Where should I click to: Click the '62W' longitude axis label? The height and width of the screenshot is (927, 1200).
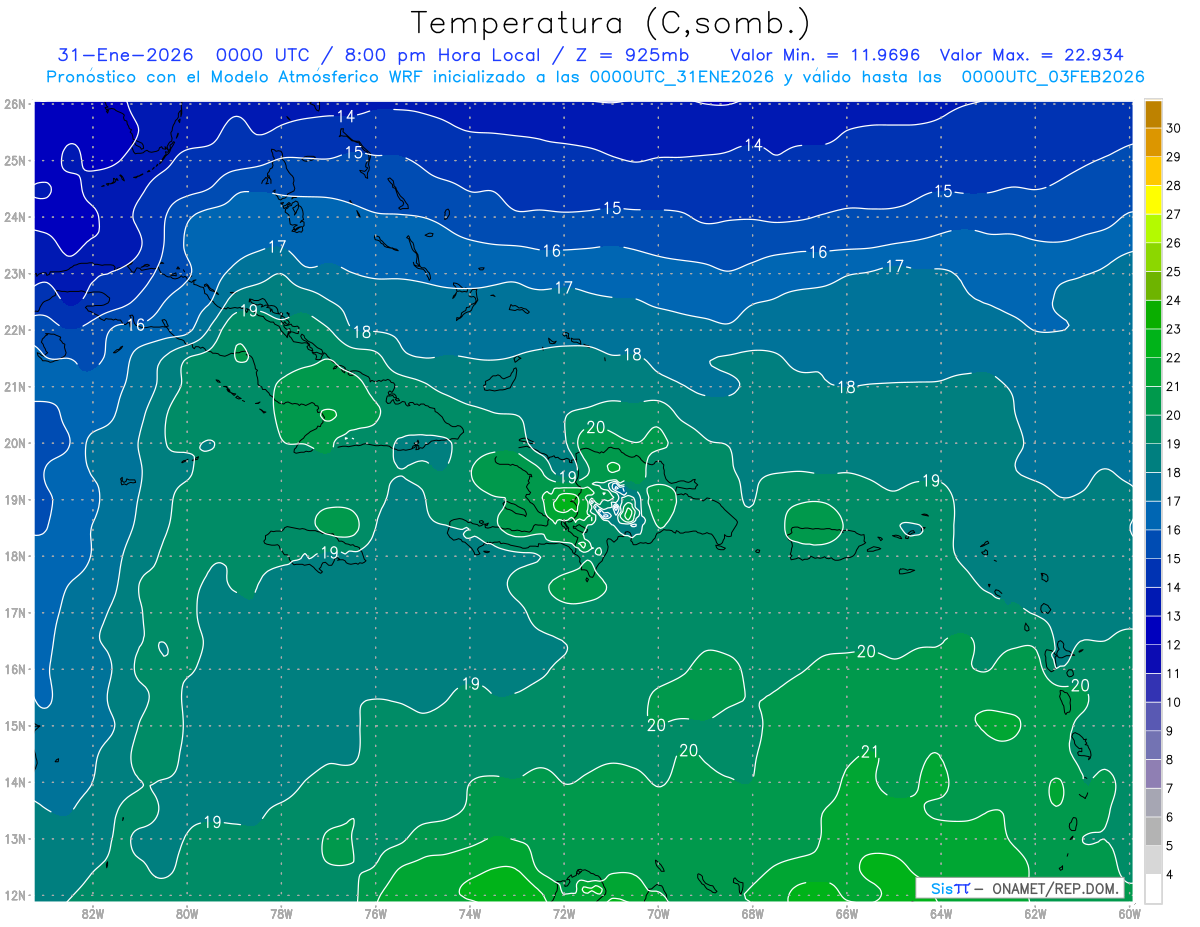(x=1035, y=913)
